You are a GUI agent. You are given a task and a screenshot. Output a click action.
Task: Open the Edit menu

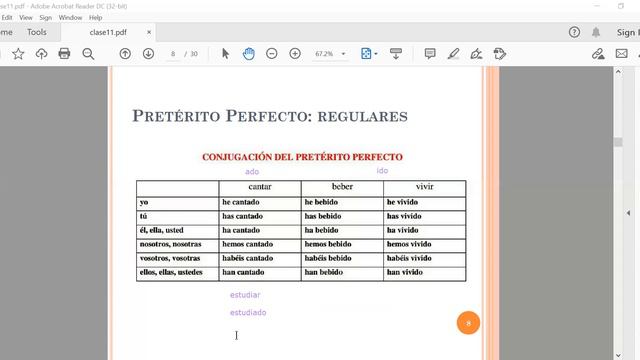[x=7, y=18]
